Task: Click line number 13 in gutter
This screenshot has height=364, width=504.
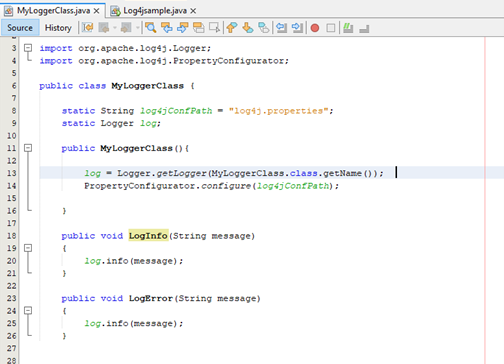Action: click(12, 173)
